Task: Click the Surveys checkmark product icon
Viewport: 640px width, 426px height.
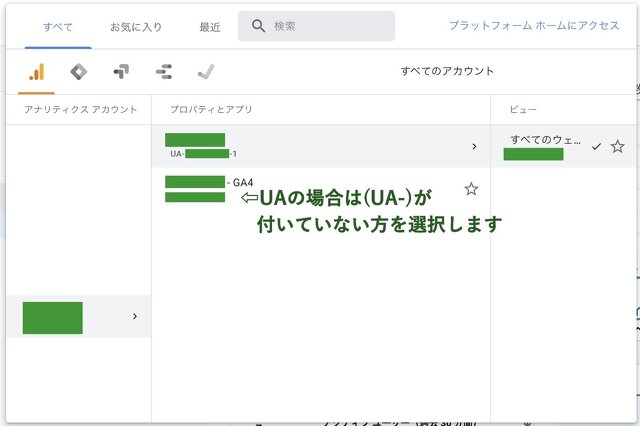Action: 206,72
